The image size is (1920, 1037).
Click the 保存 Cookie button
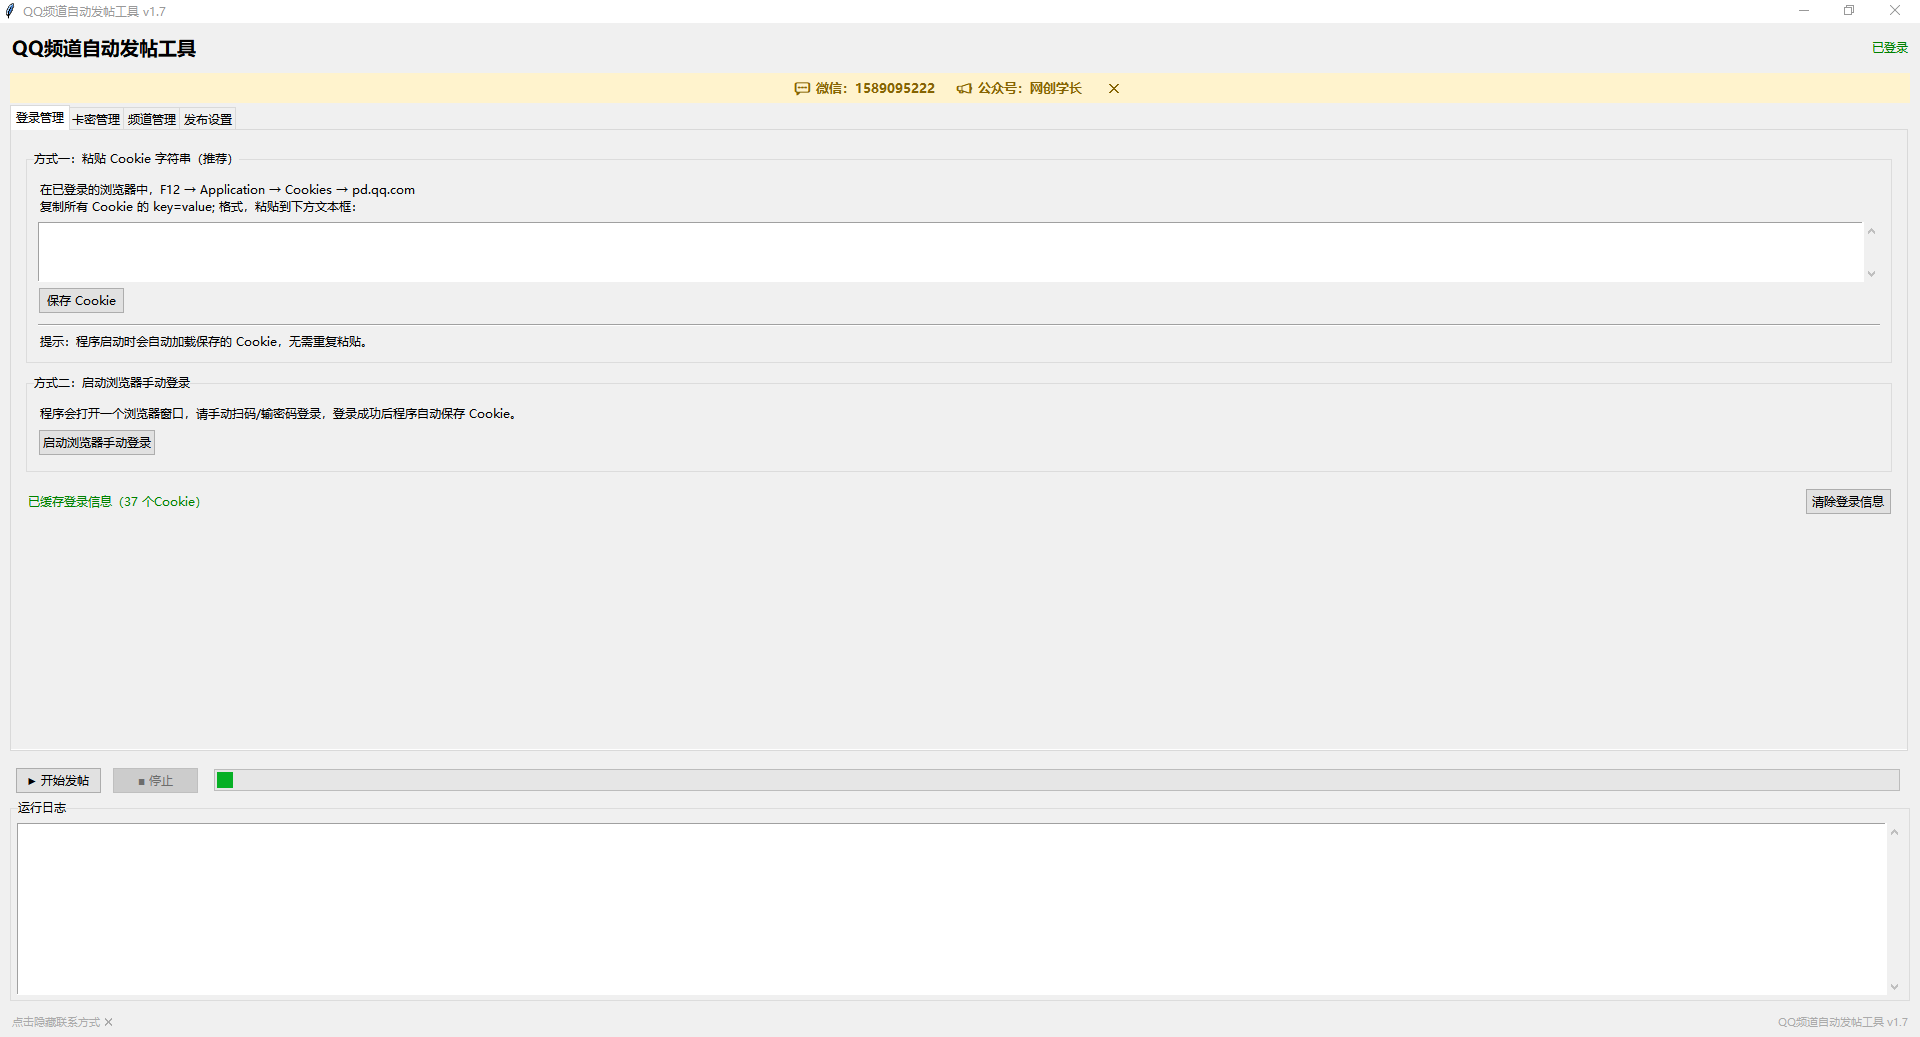tap(81, 301)
